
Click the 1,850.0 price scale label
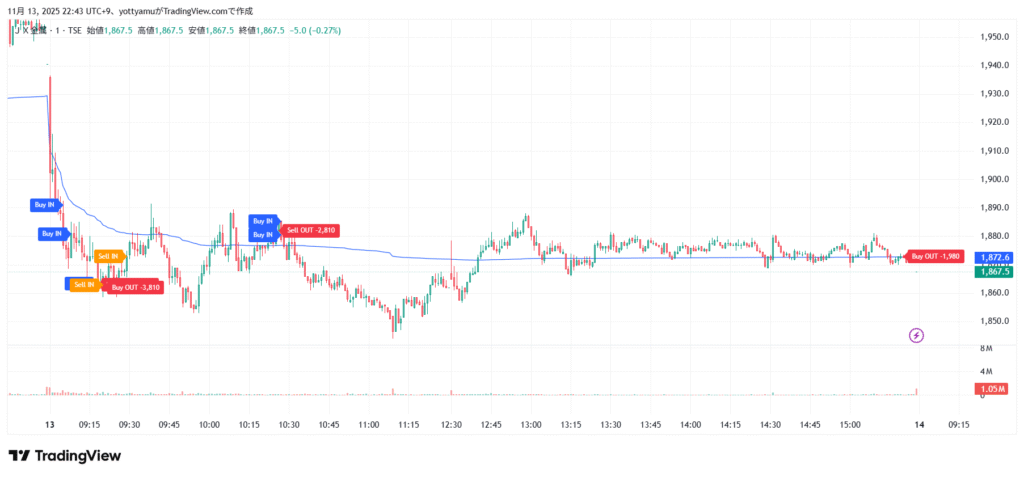click(994, 321)
